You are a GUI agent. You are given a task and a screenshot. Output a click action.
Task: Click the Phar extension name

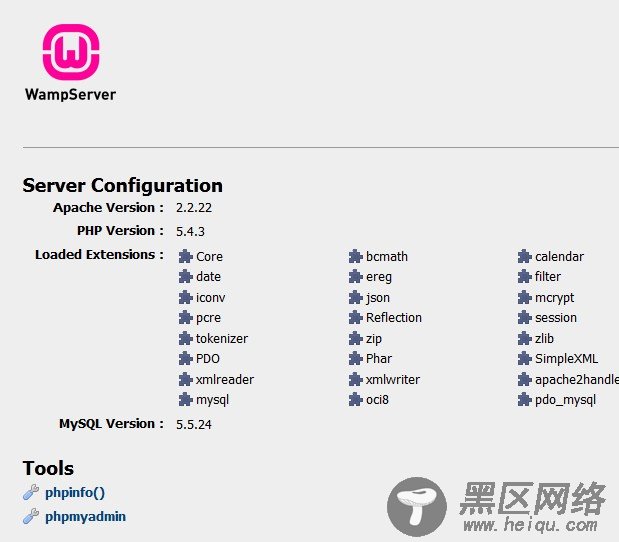tap(379, 359)
